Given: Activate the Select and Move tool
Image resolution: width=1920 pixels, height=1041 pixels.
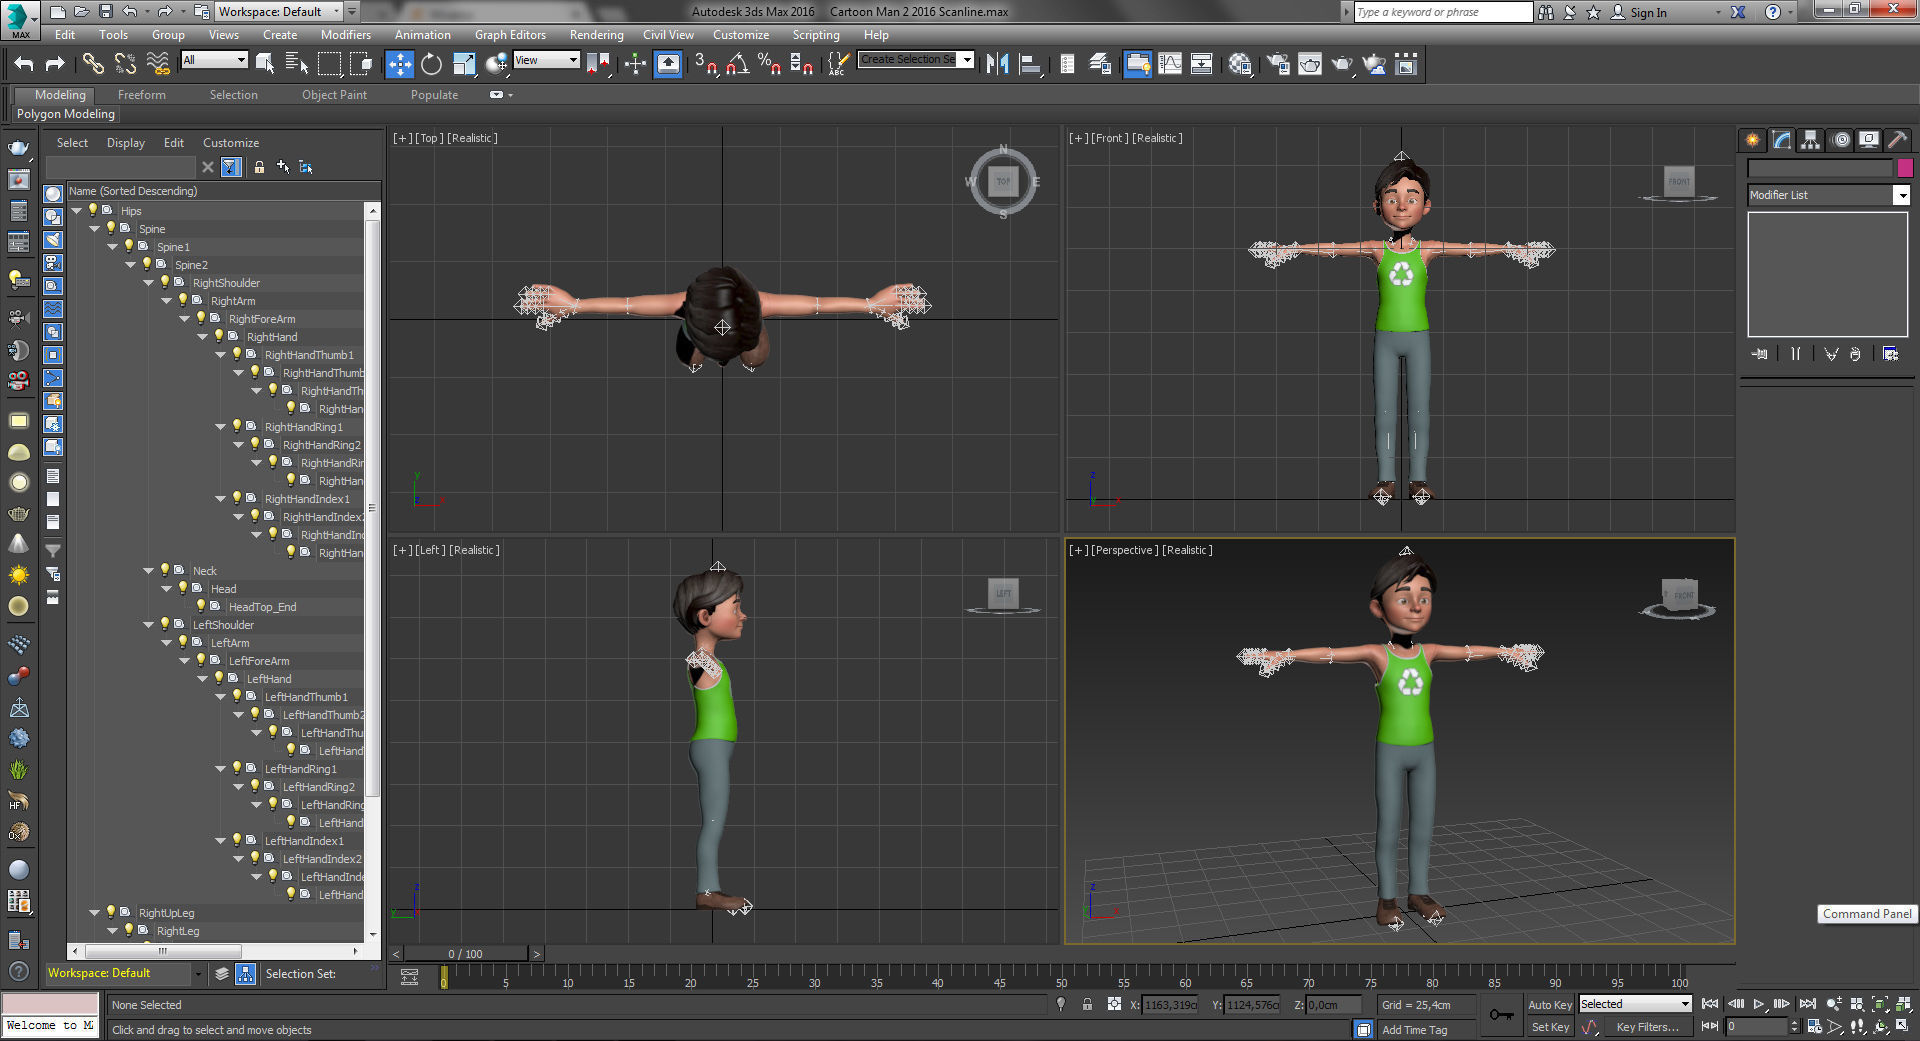Looking at the screenshot, I should point(399,64).
